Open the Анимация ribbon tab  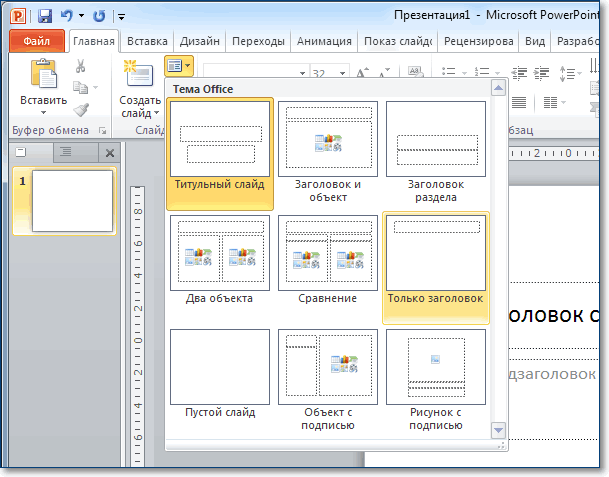324,41
